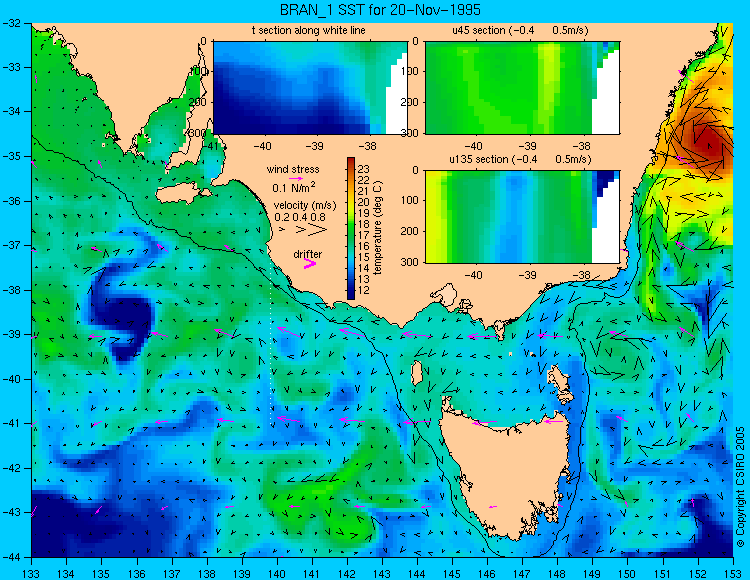750x580 pixels.
Task: Click the magenta wind stress arrow in legend
Action: 296,178
